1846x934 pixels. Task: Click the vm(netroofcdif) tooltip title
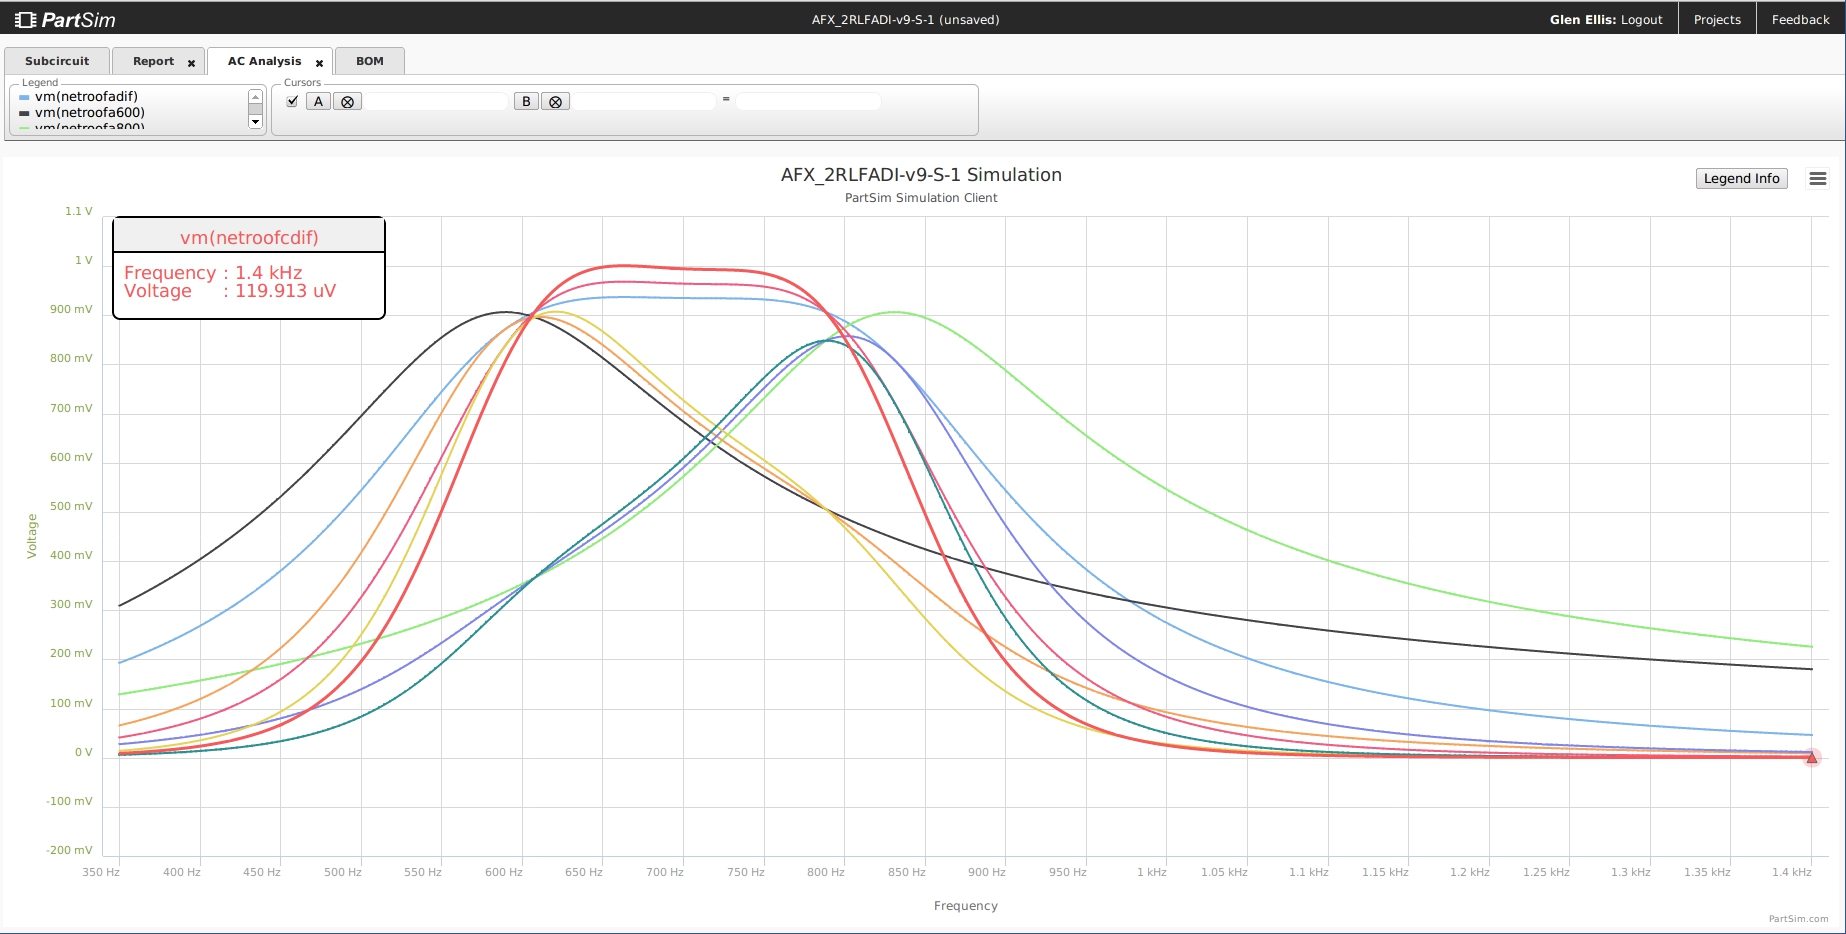click(249, 237)
